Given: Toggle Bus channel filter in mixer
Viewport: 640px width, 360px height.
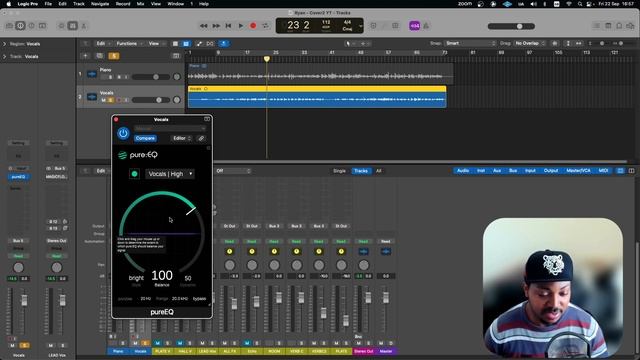Looking at the screenshot, I should tap(513, 171).
